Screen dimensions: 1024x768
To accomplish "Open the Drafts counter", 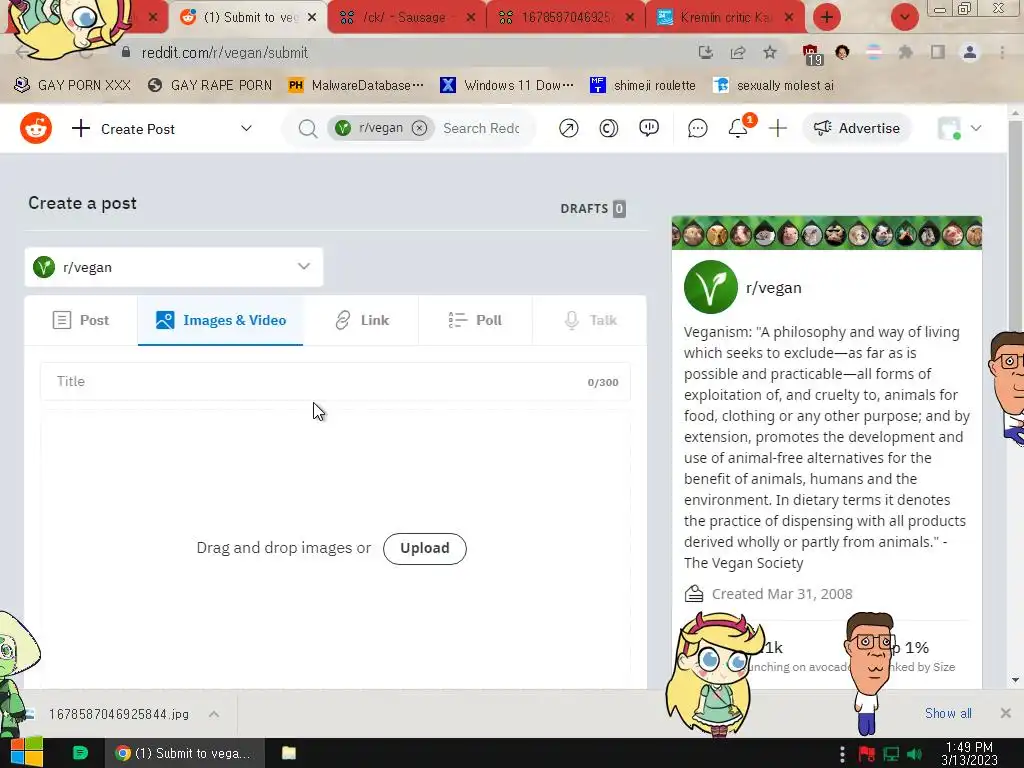I will tap(593, 208).
